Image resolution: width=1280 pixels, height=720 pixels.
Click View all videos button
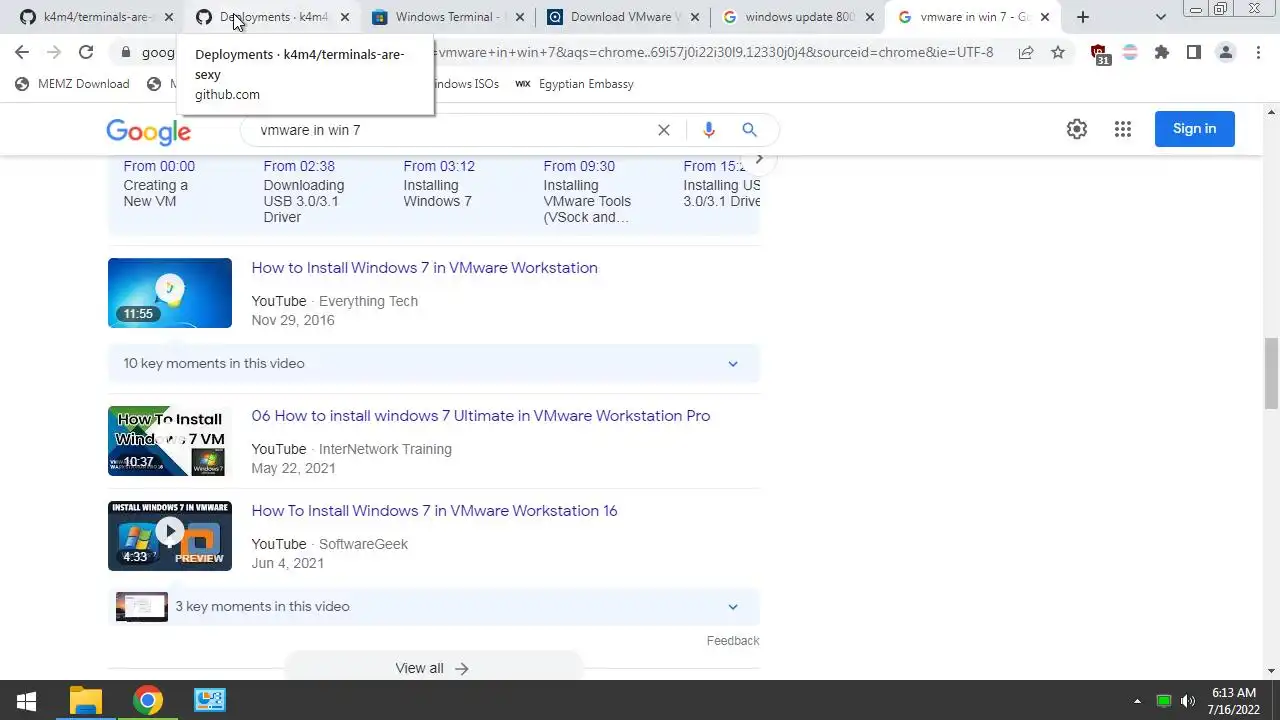433,668
